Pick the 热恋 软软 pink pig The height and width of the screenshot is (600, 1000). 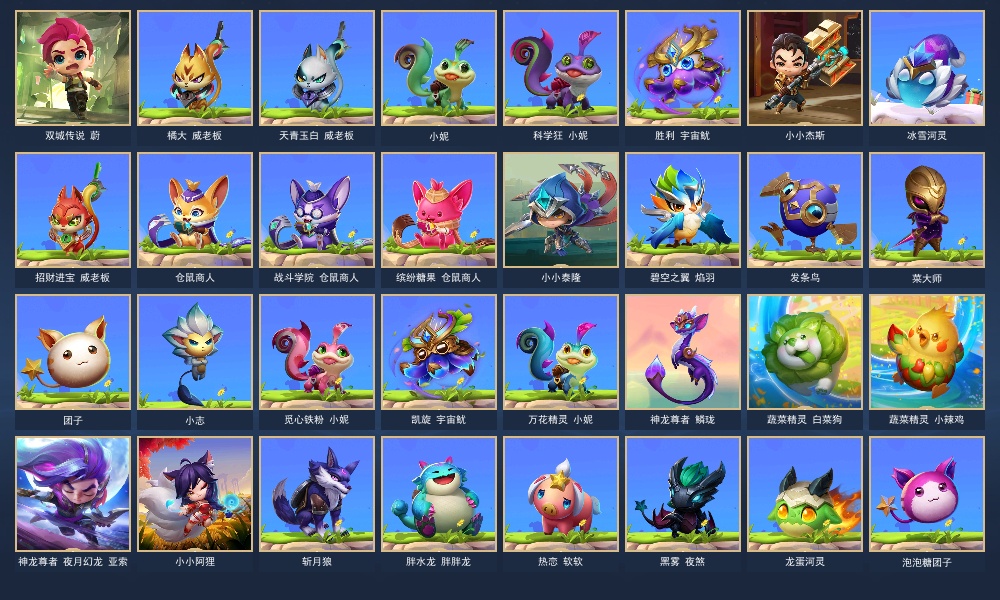(561, 494)
